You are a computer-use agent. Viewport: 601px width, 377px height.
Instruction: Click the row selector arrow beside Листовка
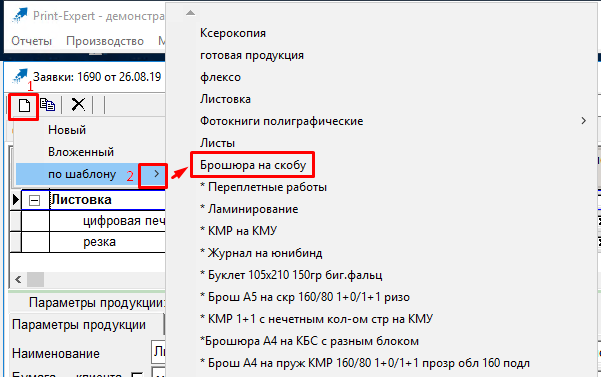click(15, 200)
